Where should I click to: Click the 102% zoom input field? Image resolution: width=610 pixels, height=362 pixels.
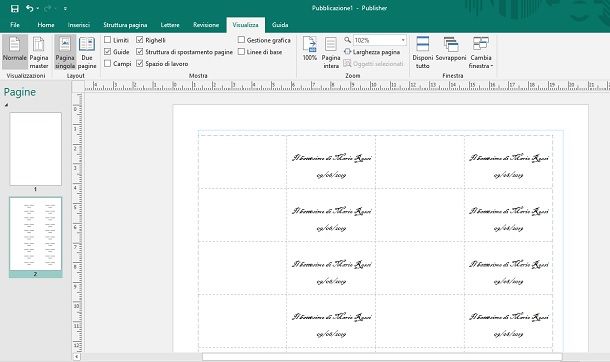click(376, 40)
